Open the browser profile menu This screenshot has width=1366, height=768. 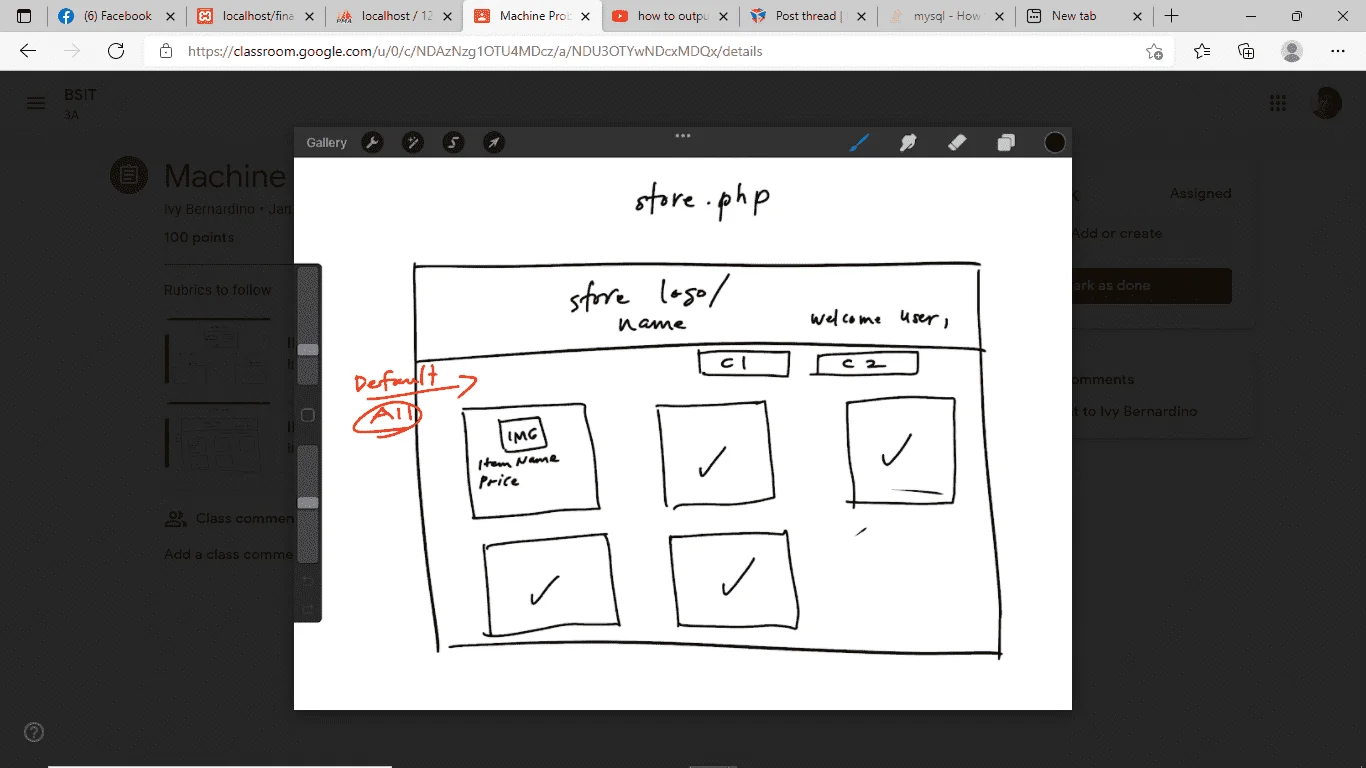click(1292, 51)
